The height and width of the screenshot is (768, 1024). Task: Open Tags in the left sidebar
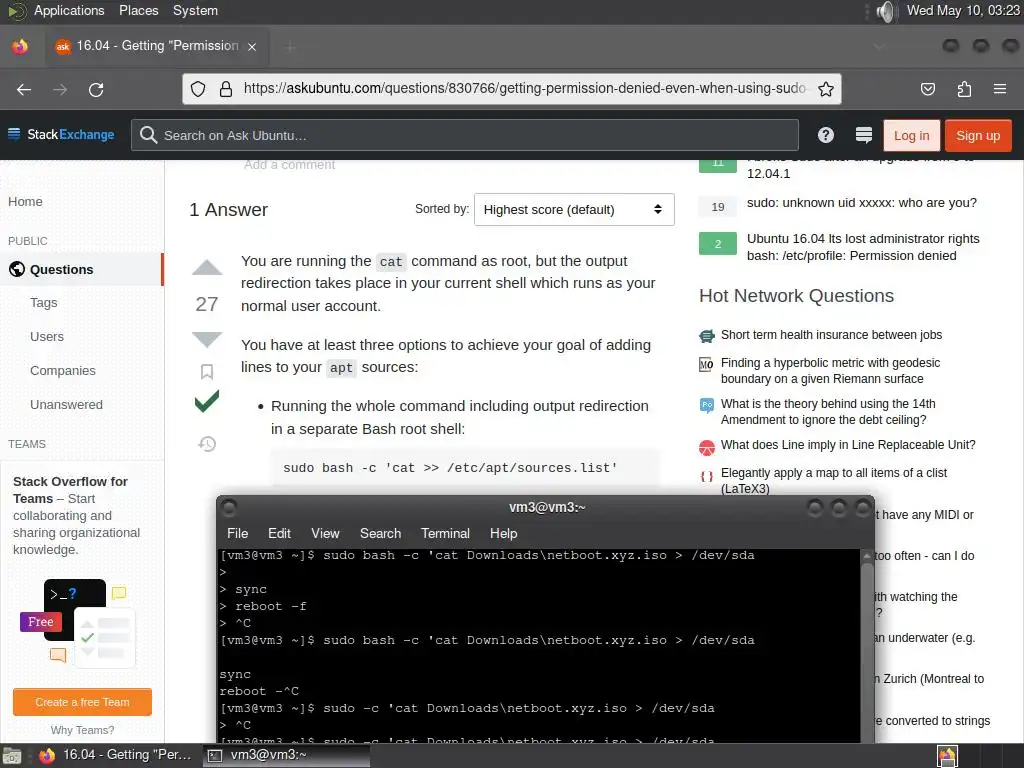click(x=44, y=302)
